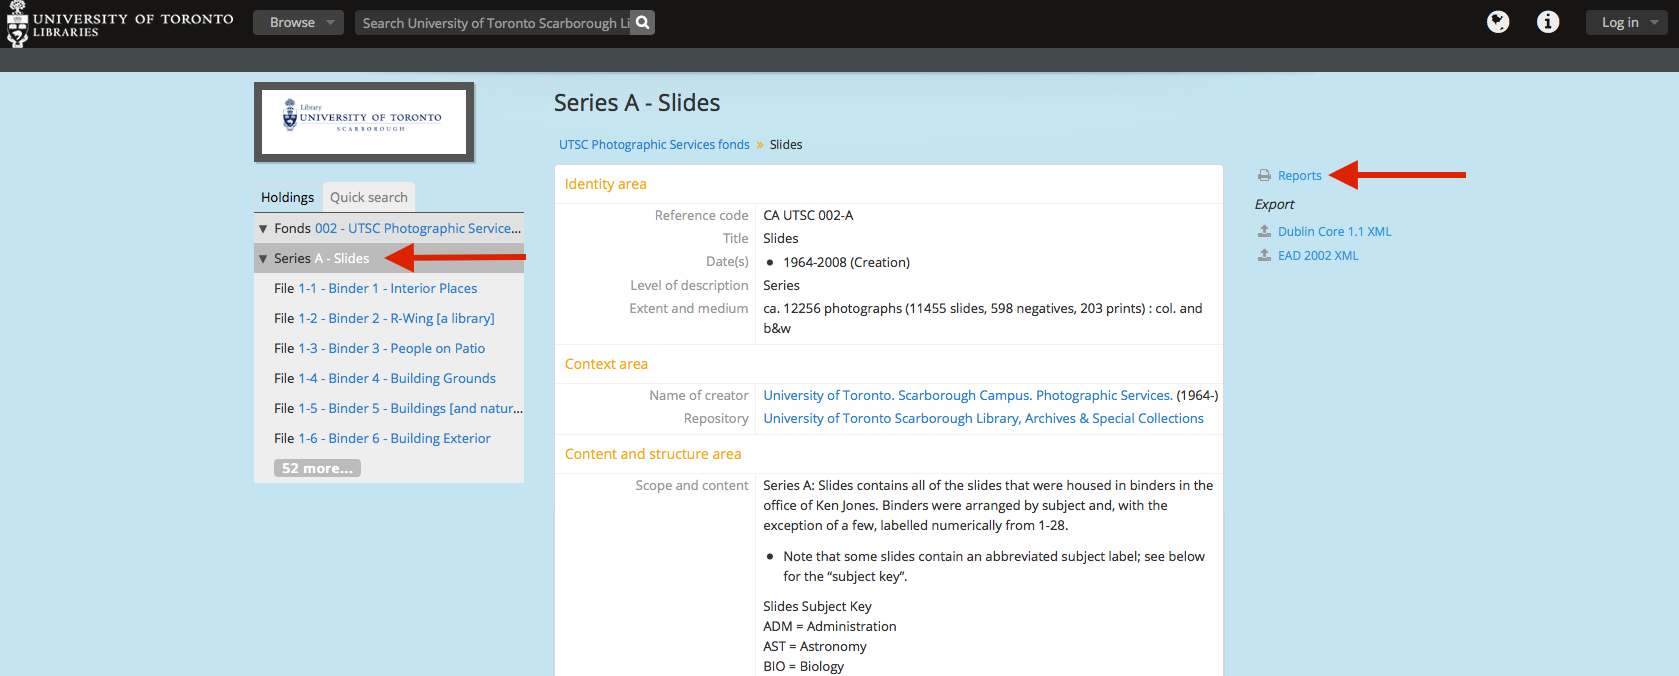Image resolution: width=1679 pixels, height=676 pixels.
Task: Open File 1-1 Binder 1 Interior Places
Action: [388, 288]
